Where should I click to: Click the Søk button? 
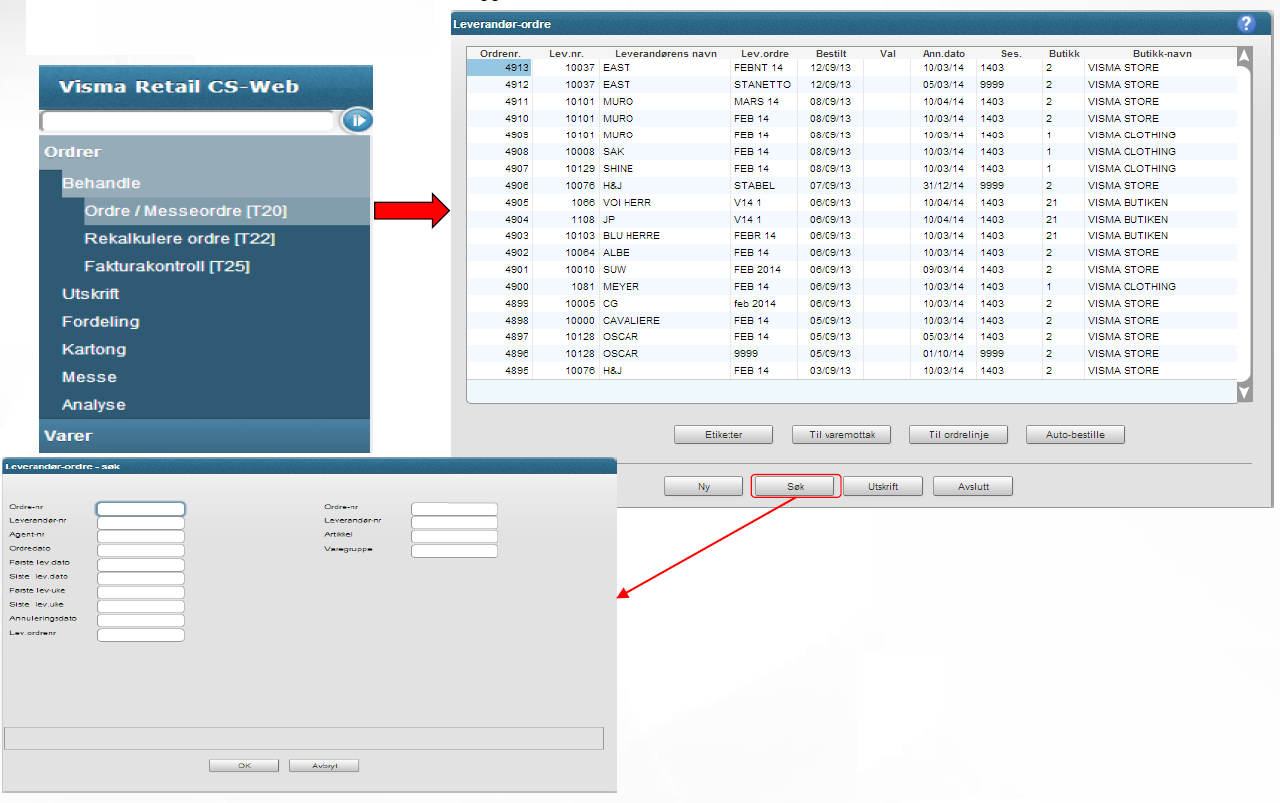tap(795, 487)
